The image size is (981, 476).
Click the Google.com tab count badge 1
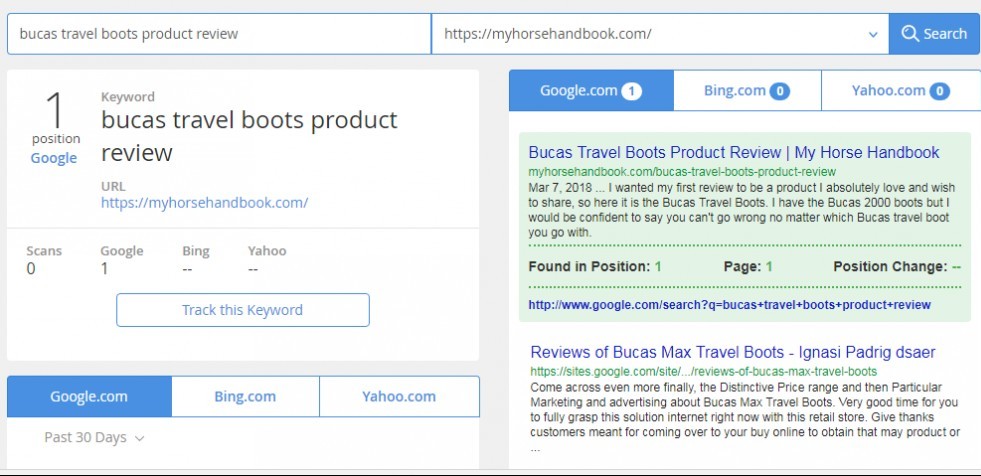tap(631, 91)
